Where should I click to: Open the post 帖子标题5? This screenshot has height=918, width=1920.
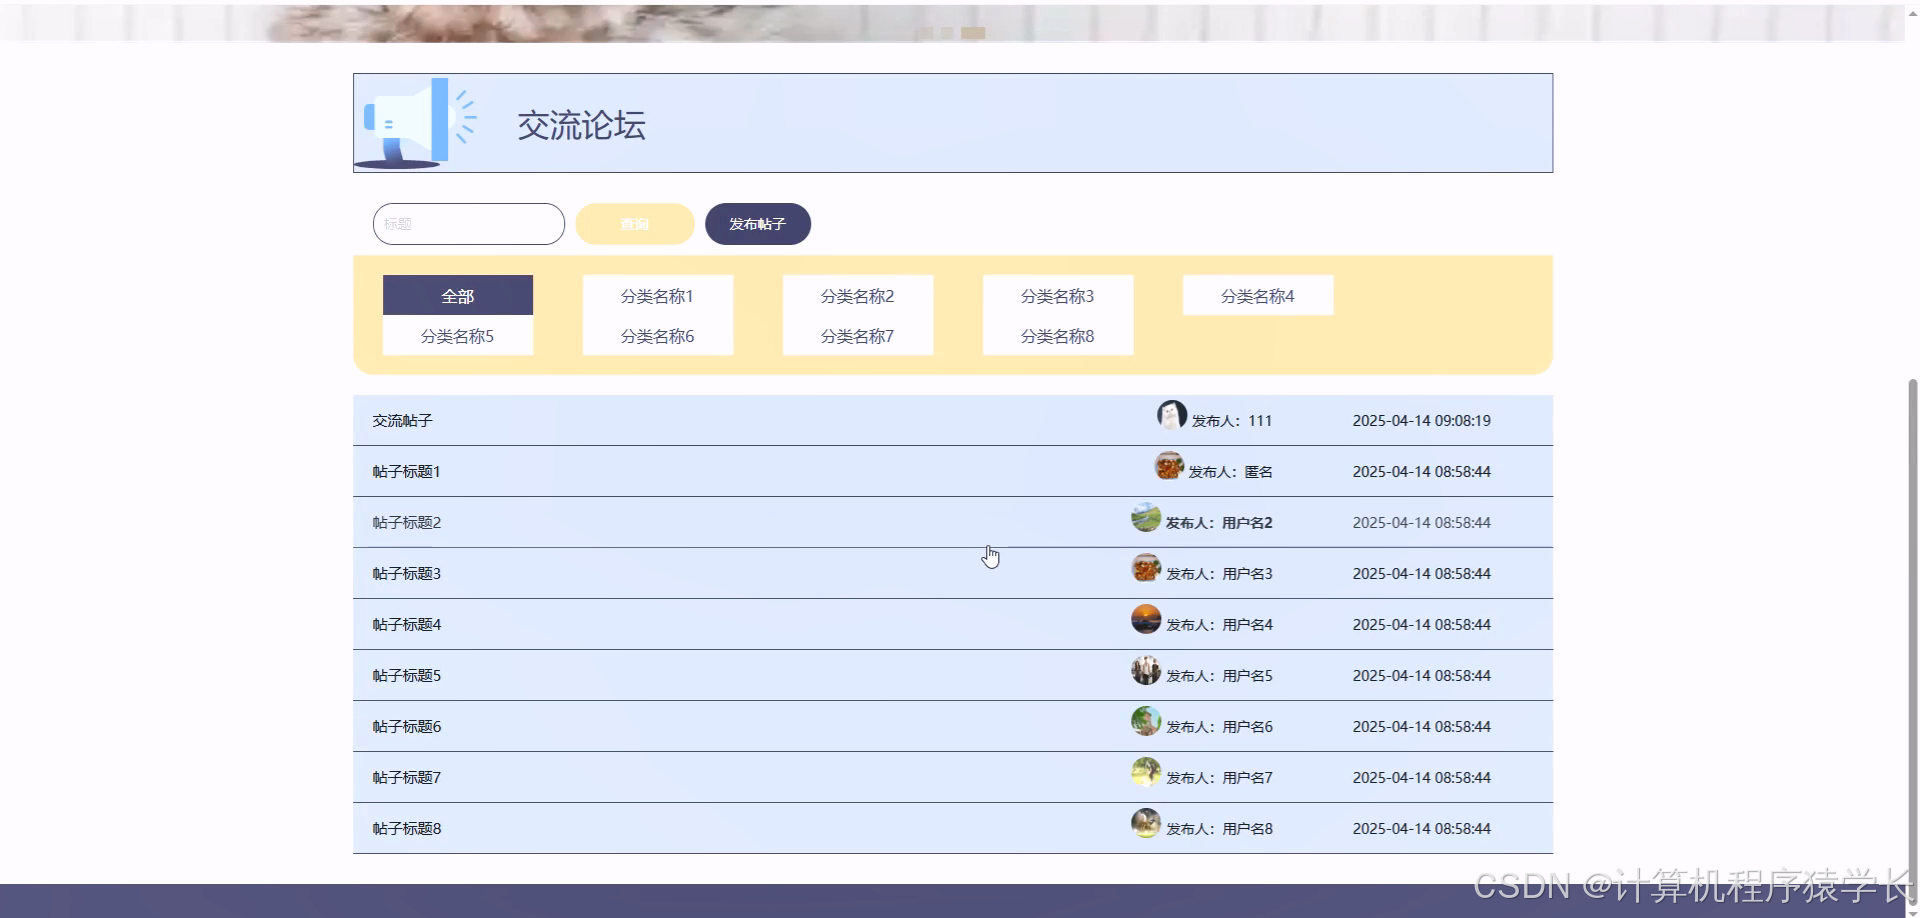[x=406, y=674]
